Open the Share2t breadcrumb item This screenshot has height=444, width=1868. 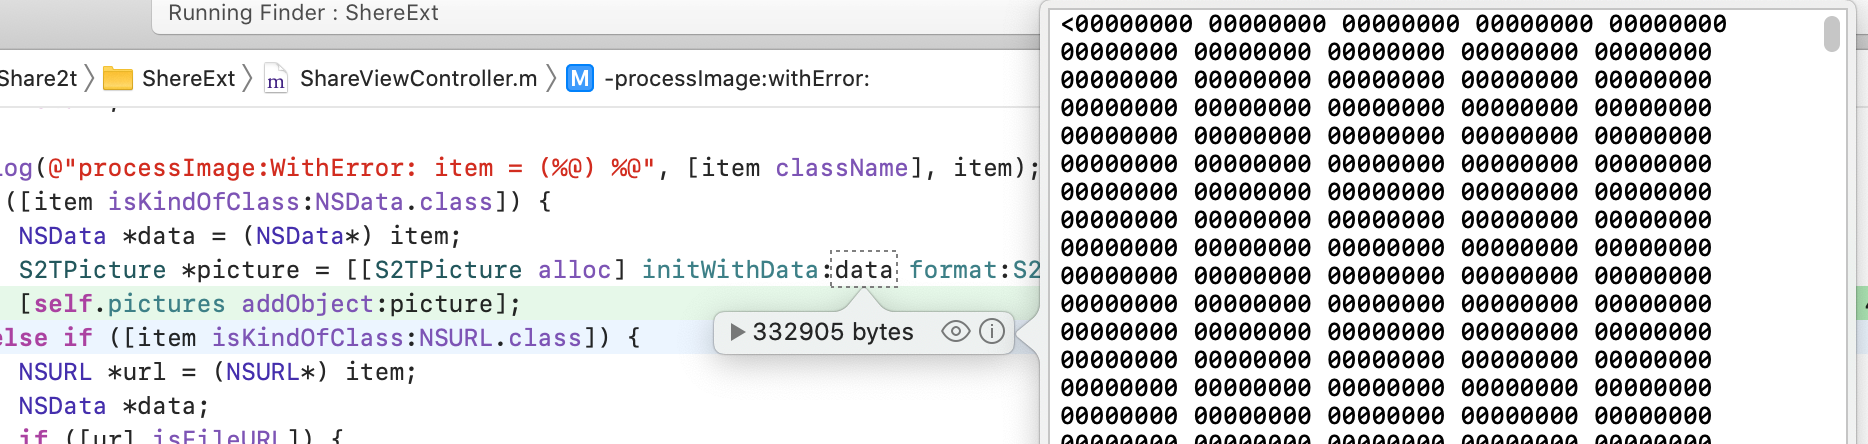pyautogui.click(x=38, y=78)
